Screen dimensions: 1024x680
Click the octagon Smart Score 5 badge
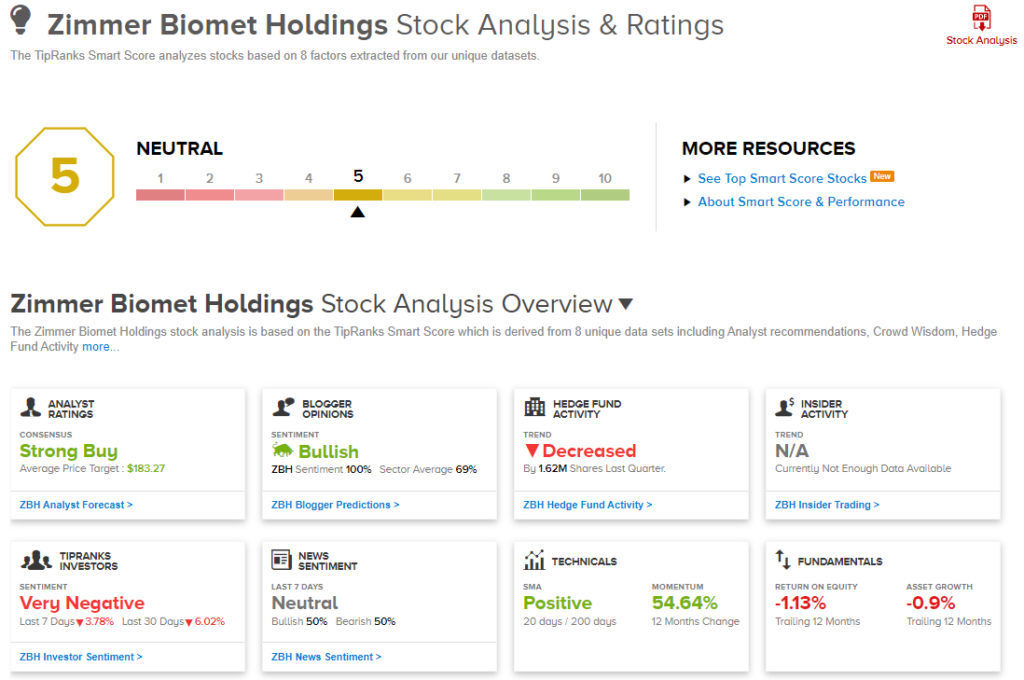click(x=64, y=177)
